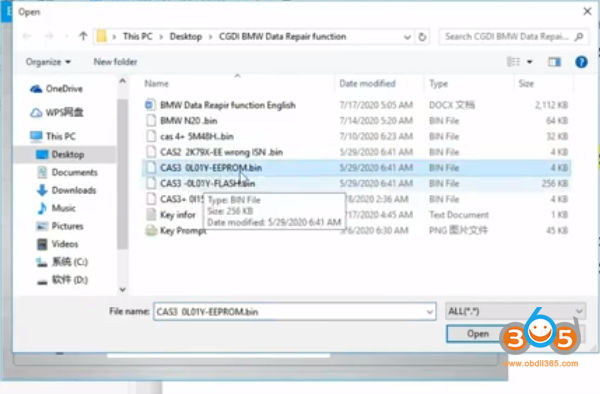Click file icon beside CAS2 2K79X-EE
This screenshot has width=600, height=394.
[x=151, y=152]
